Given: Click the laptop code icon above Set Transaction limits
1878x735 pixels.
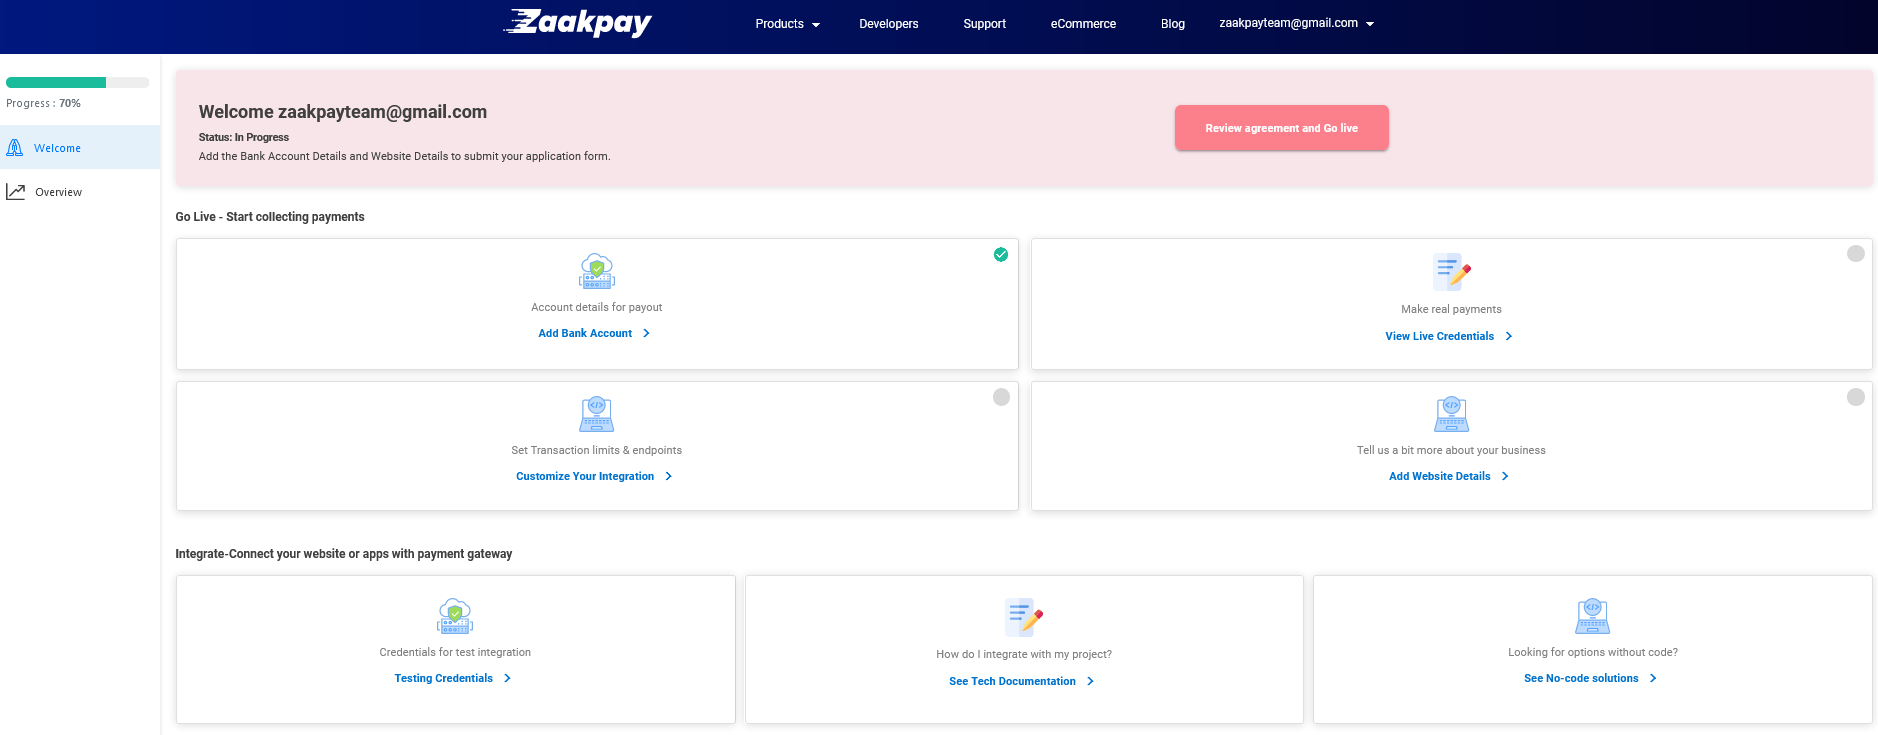Looking at the screenshot, I should click(x=597, y=414).
